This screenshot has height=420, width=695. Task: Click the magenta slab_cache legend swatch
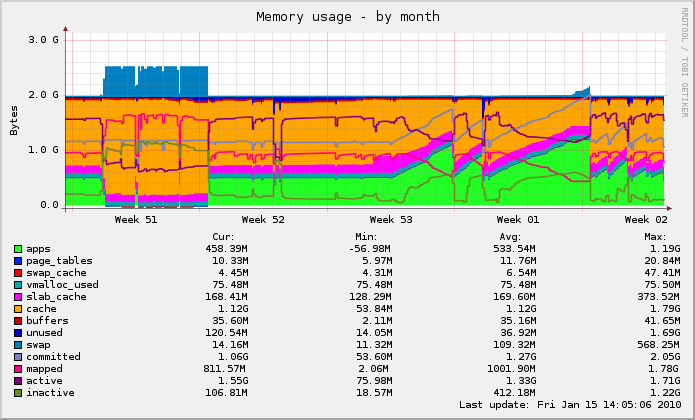[18, 297]
